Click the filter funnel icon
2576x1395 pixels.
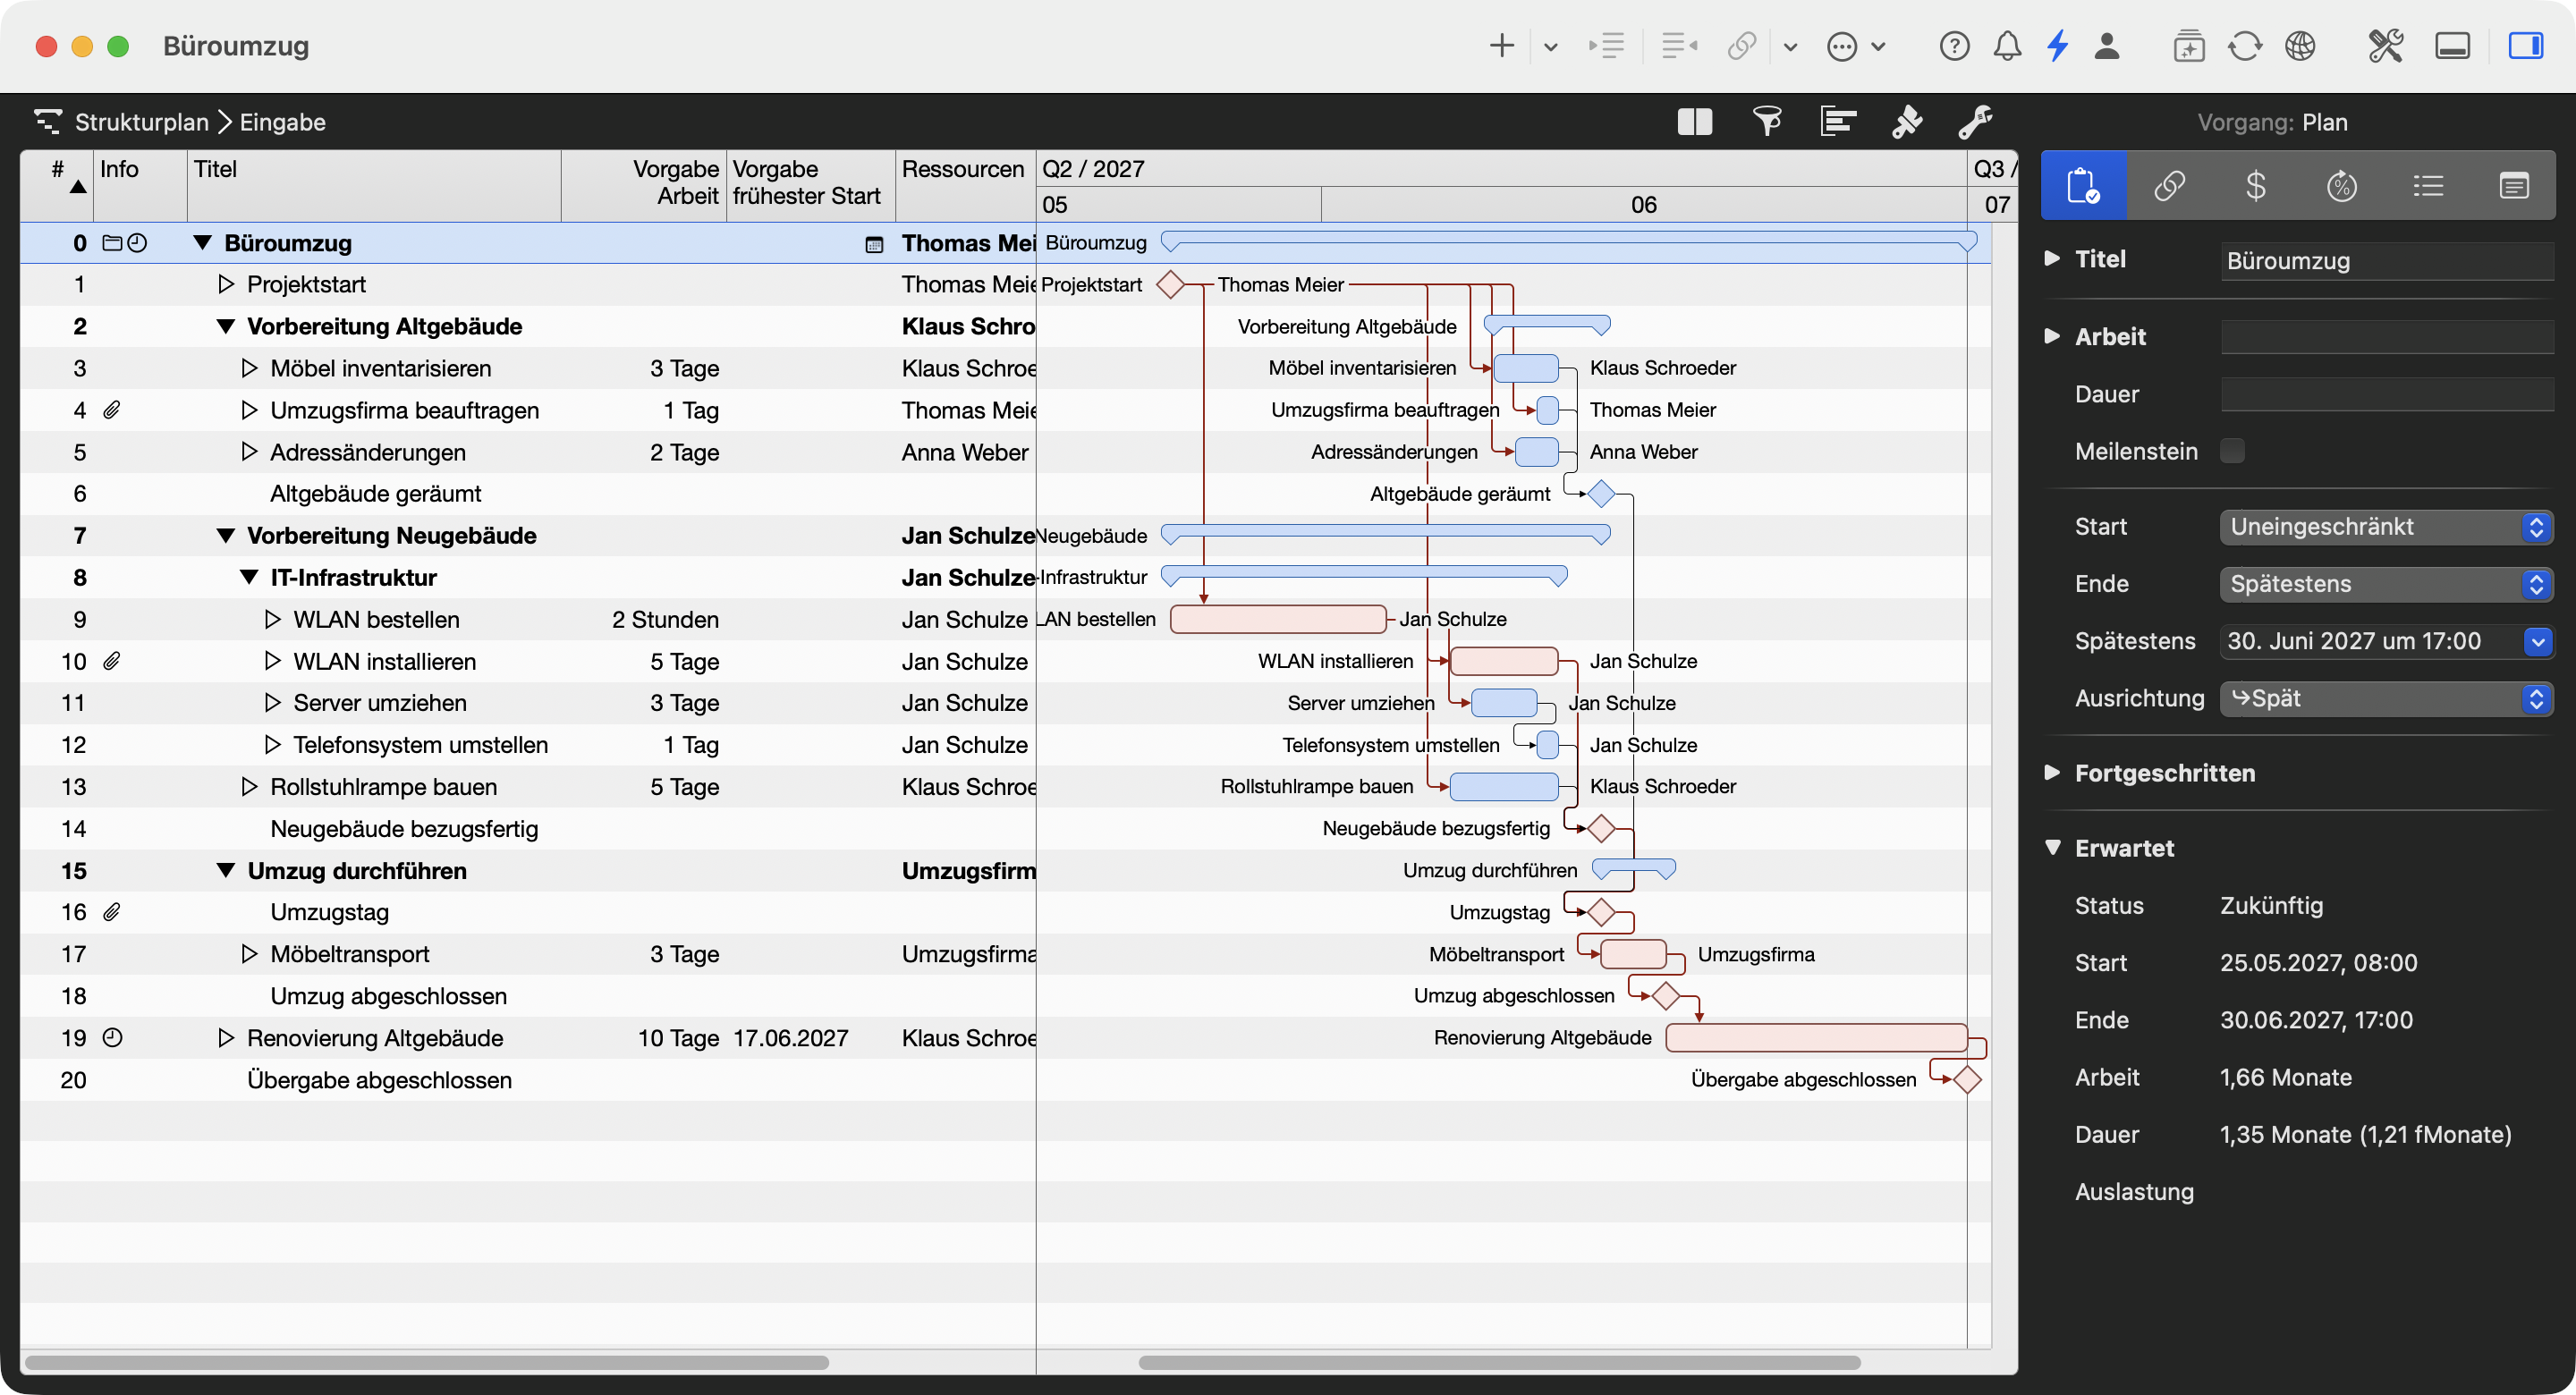point(1767,122)
